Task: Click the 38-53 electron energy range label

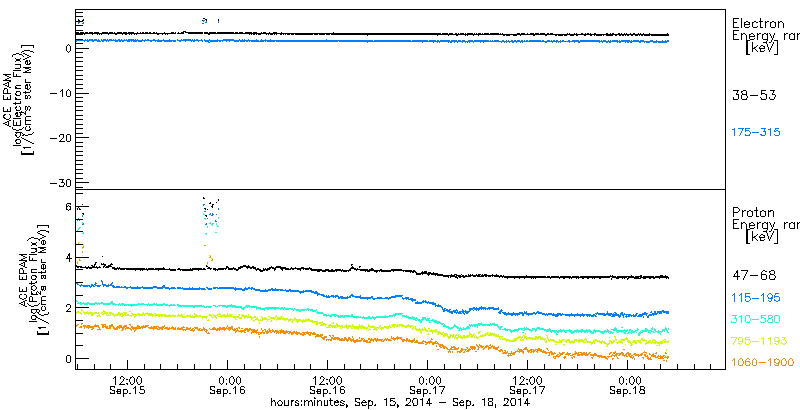Action: click(x=754, y=95)
